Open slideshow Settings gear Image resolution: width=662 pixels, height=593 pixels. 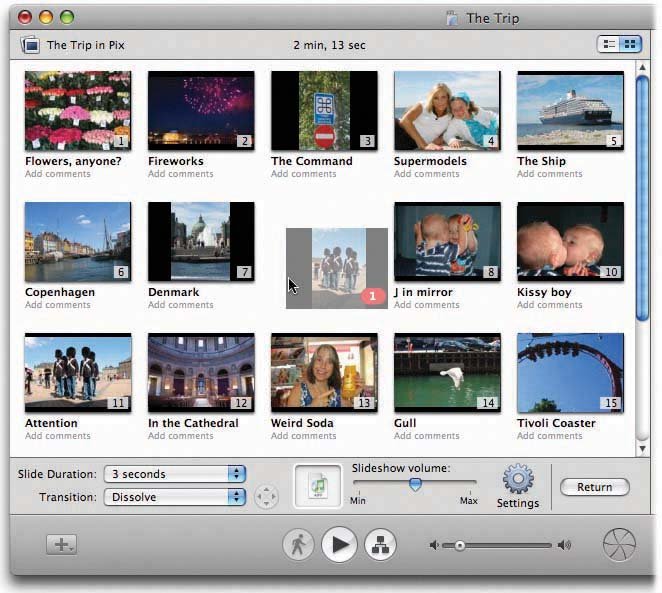(x=518, y=480)
